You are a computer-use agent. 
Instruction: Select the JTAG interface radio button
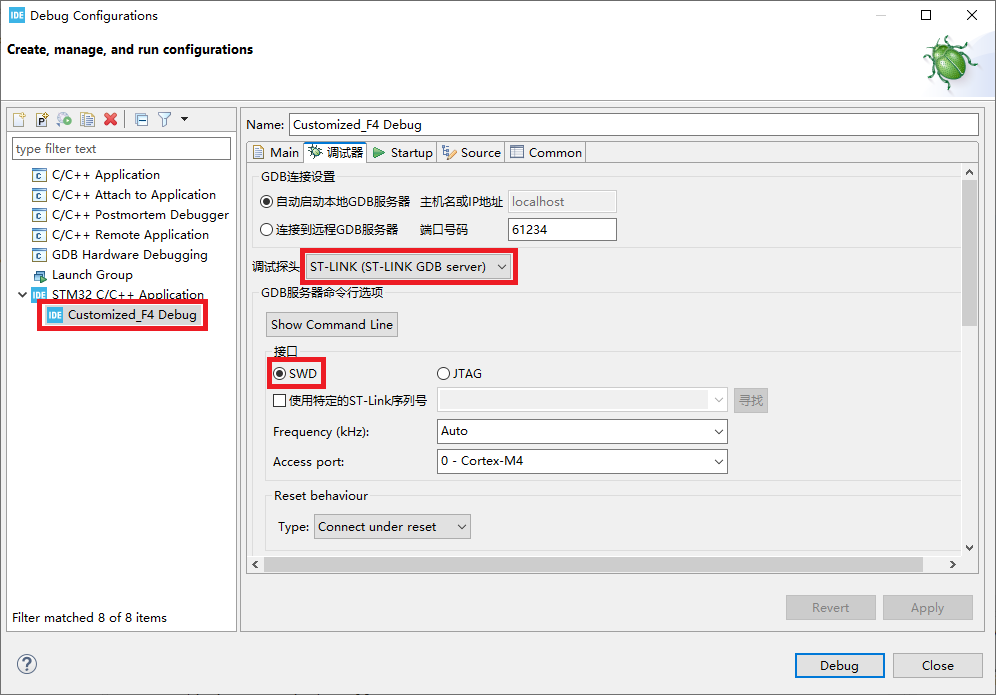[x=444, y=374]
